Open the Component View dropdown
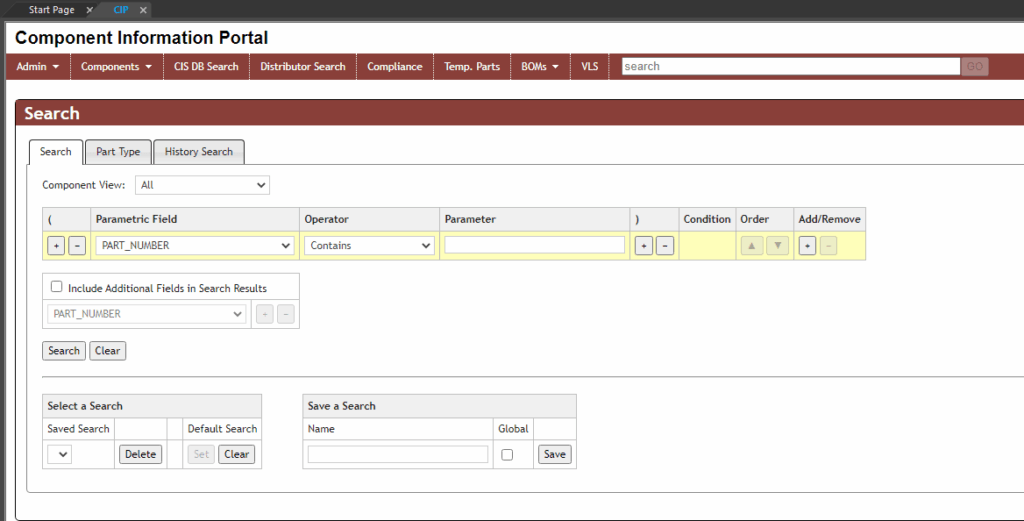1024x521 pixels. pos(202,185)
